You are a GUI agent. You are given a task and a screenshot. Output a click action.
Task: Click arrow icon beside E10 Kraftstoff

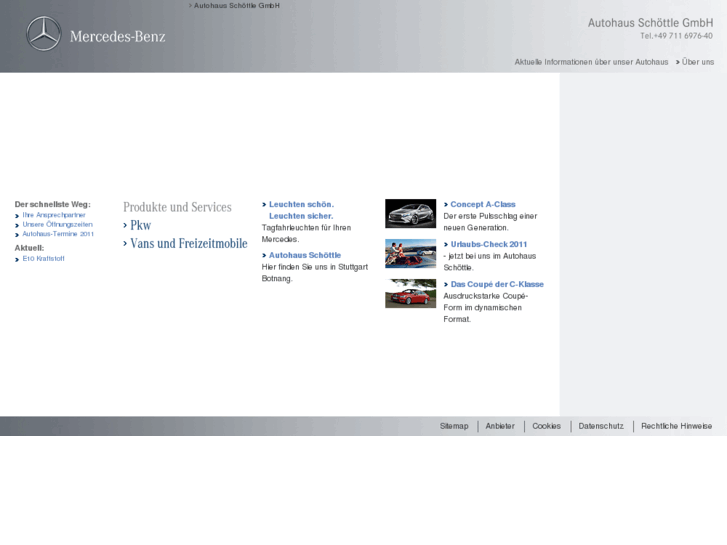pyautogui.click(x=17, y=259)
